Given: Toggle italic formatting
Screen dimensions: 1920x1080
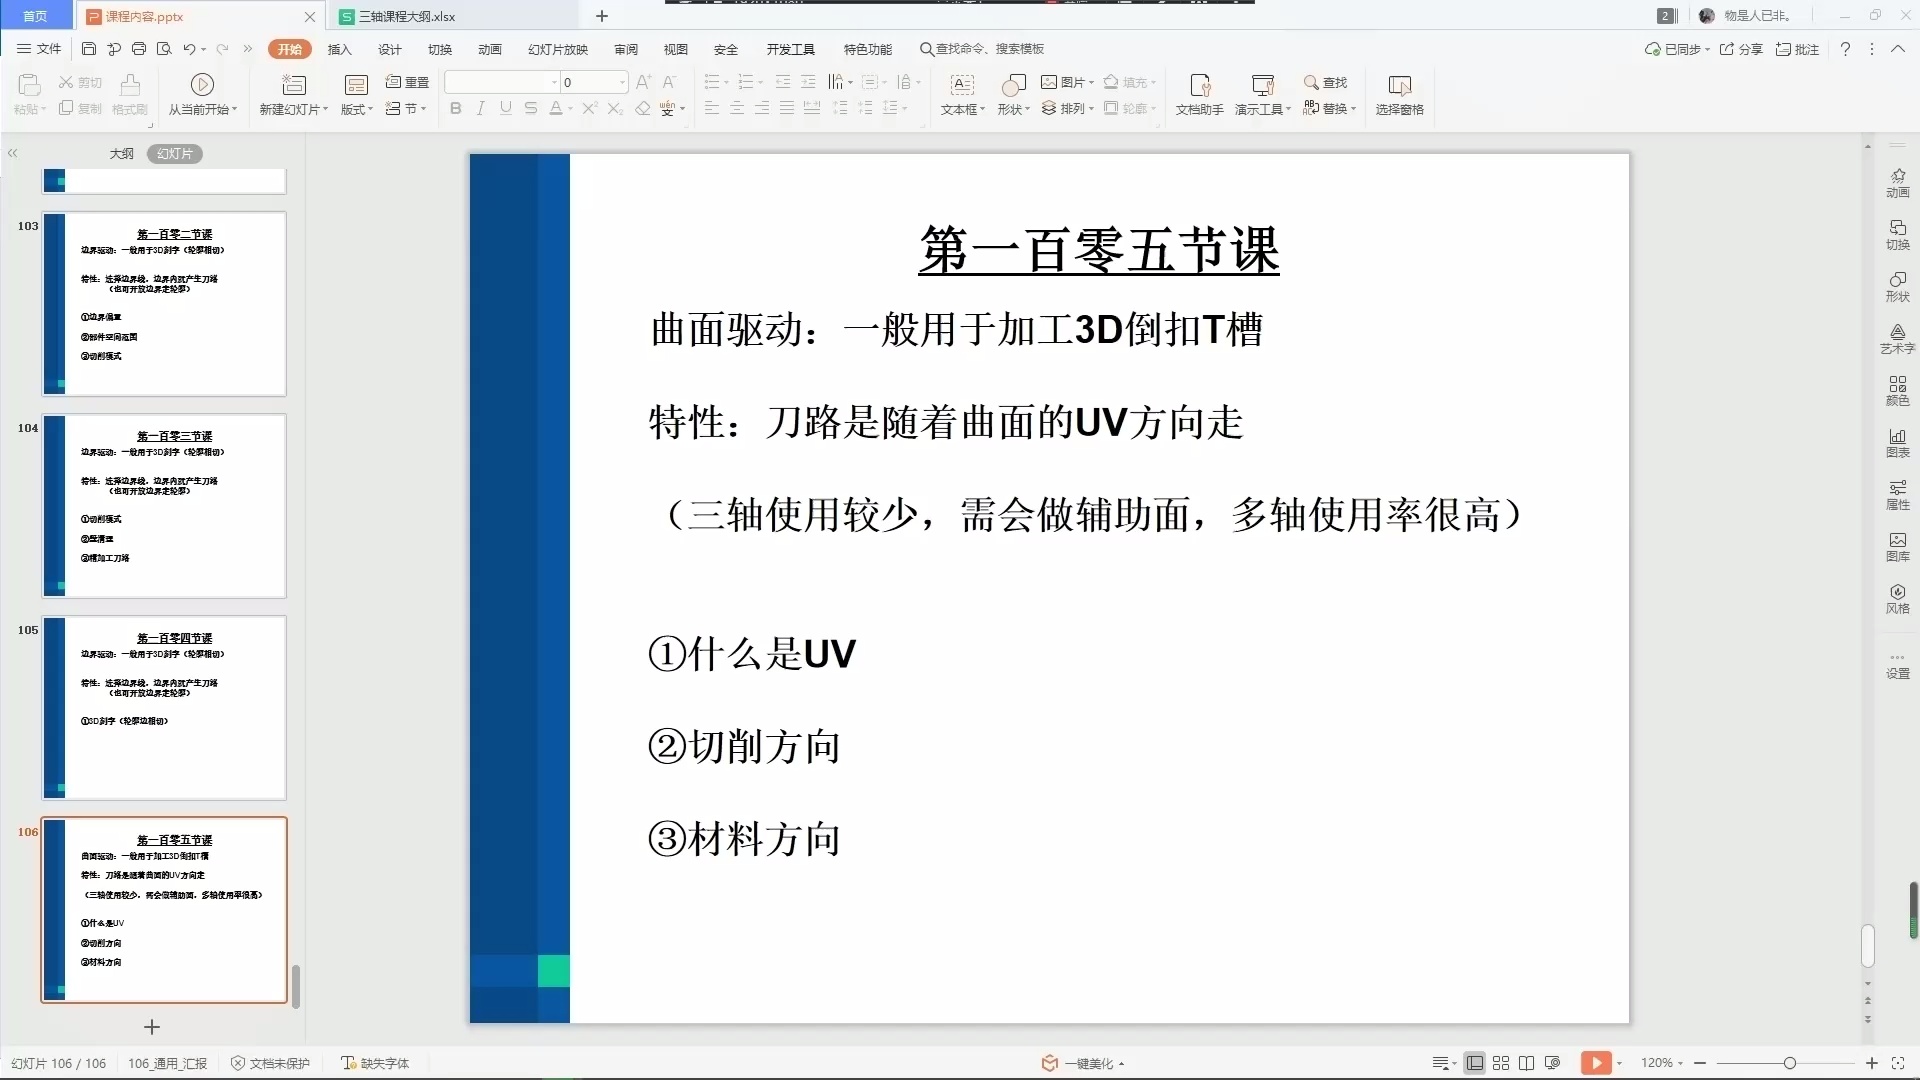Looking at the screenshot, I should coord(480,108).
